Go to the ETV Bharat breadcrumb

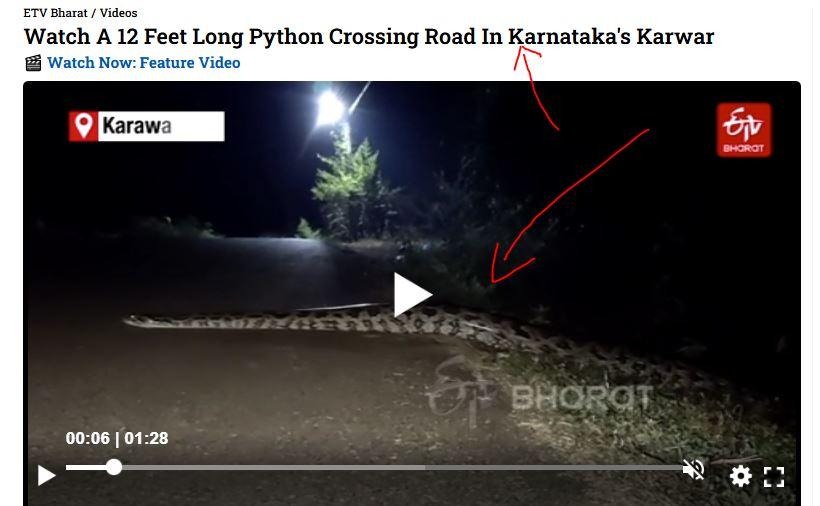point(55,13)
